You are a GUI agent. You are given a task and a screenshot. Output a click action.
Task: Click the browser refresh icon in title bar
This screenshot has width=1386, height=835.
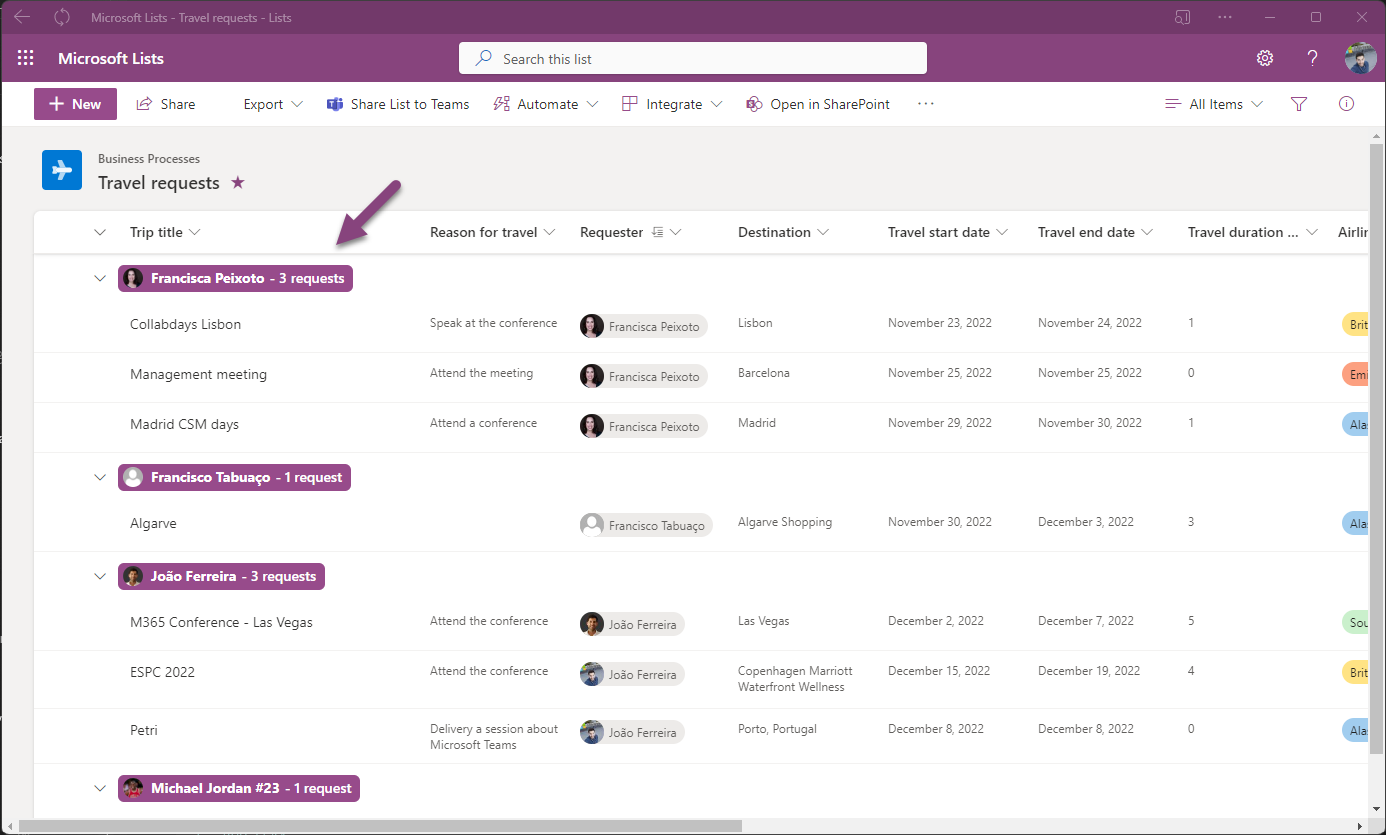(x=62, y=17)
